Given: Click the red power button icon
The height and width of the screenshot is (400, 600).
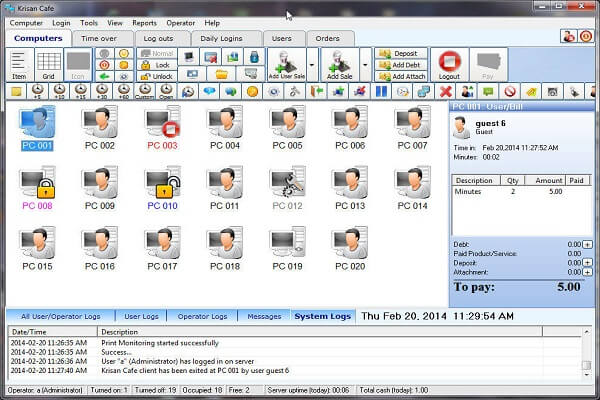Looking at the screenshot, I should pyautogui.click(x=104, y=65).
